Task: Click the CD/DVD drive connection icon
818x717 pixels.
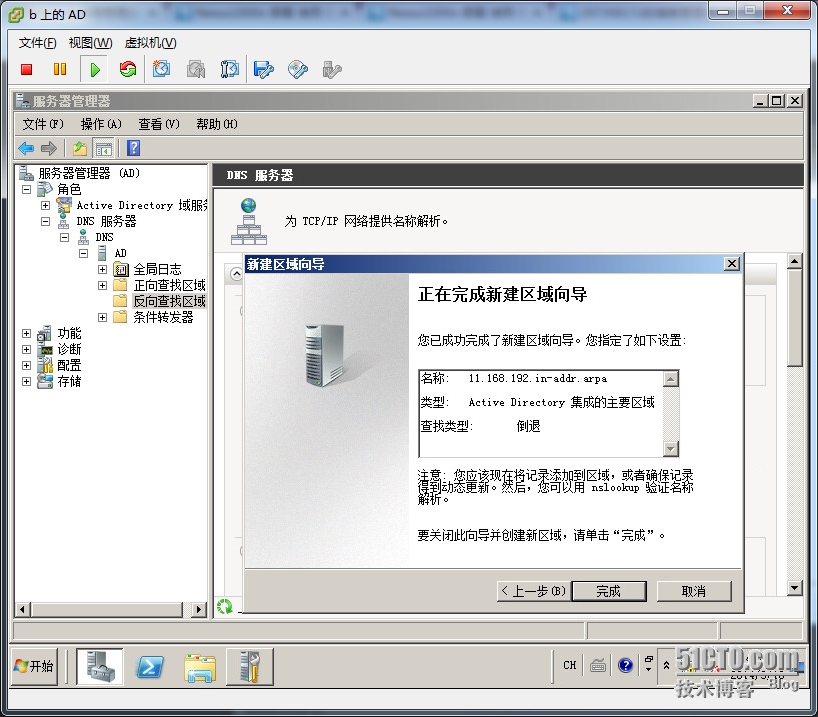Action: tap(297, 69)
